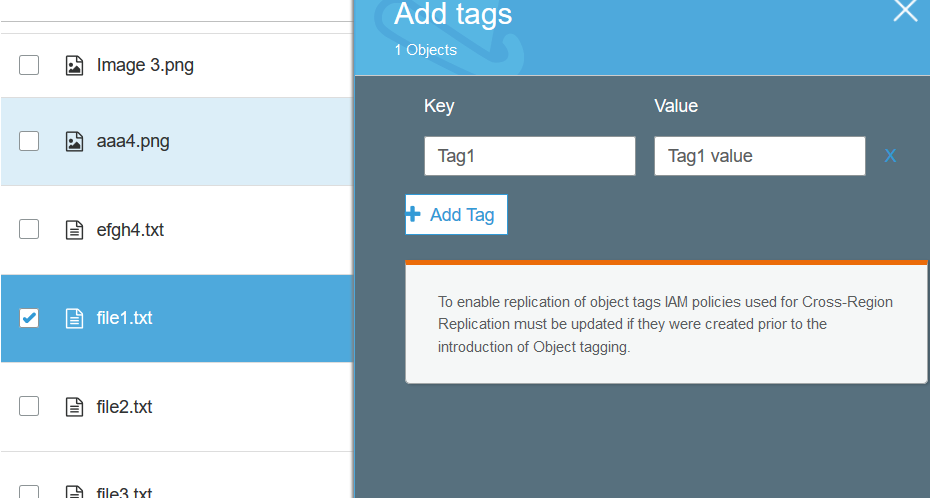Close the Add tags panel
The width and height of the screenshot is (930, 498).
(905, 11)
